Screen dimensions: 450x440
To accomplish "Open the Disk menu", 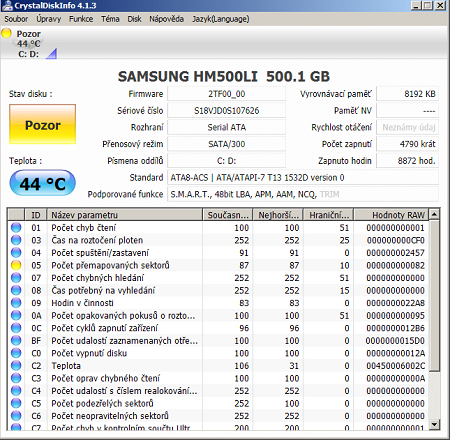I will click(134, 19).
